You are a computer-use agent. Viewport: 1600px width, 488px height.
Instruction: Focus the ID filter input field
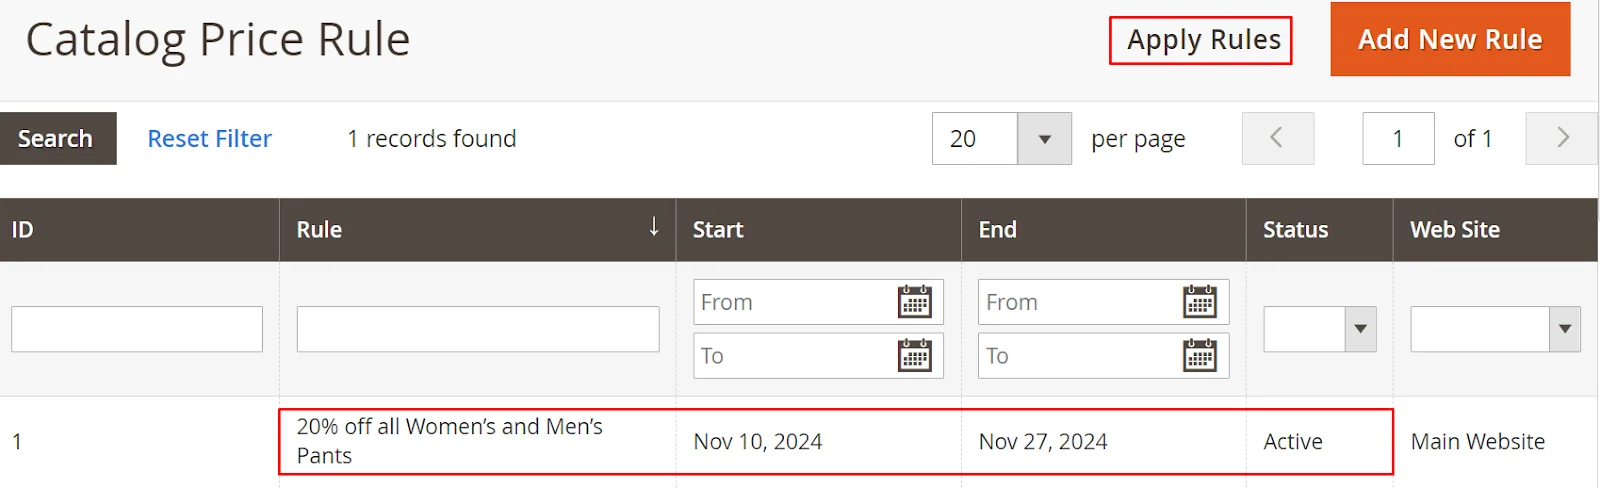tap(137, 329)
